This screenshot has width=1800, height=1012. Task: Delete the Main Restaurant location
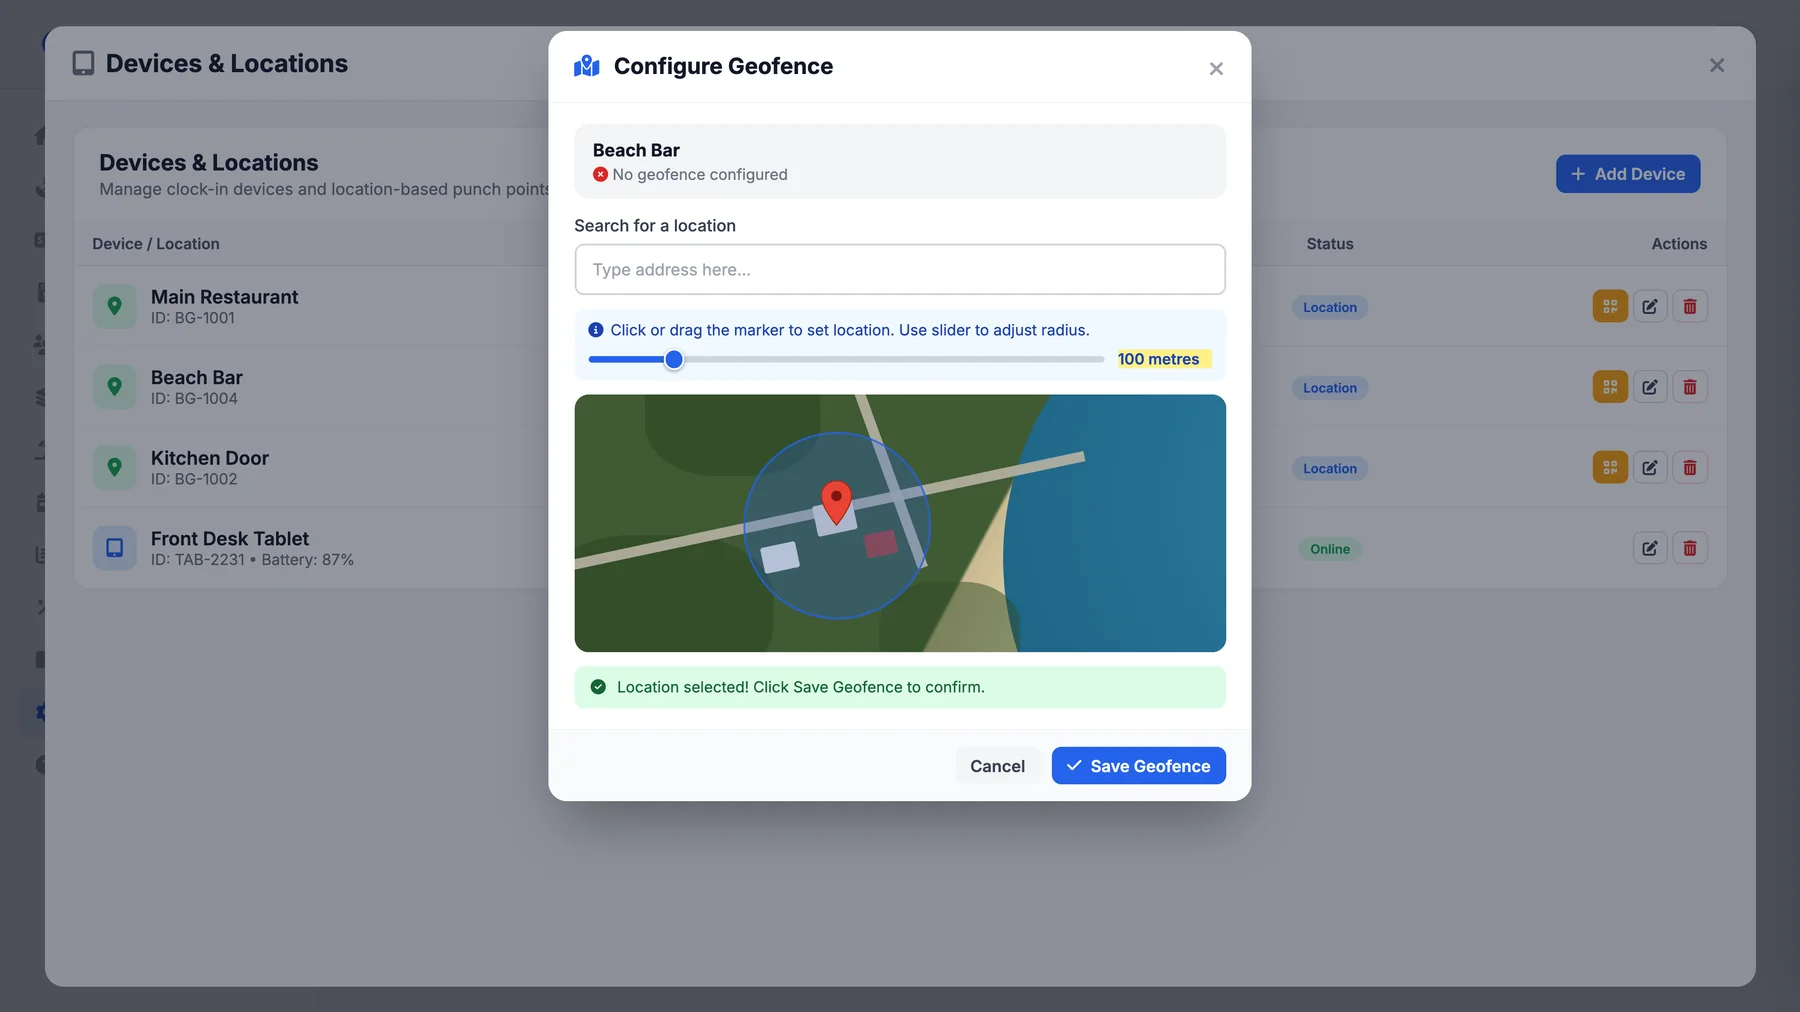pos(1690,307)
